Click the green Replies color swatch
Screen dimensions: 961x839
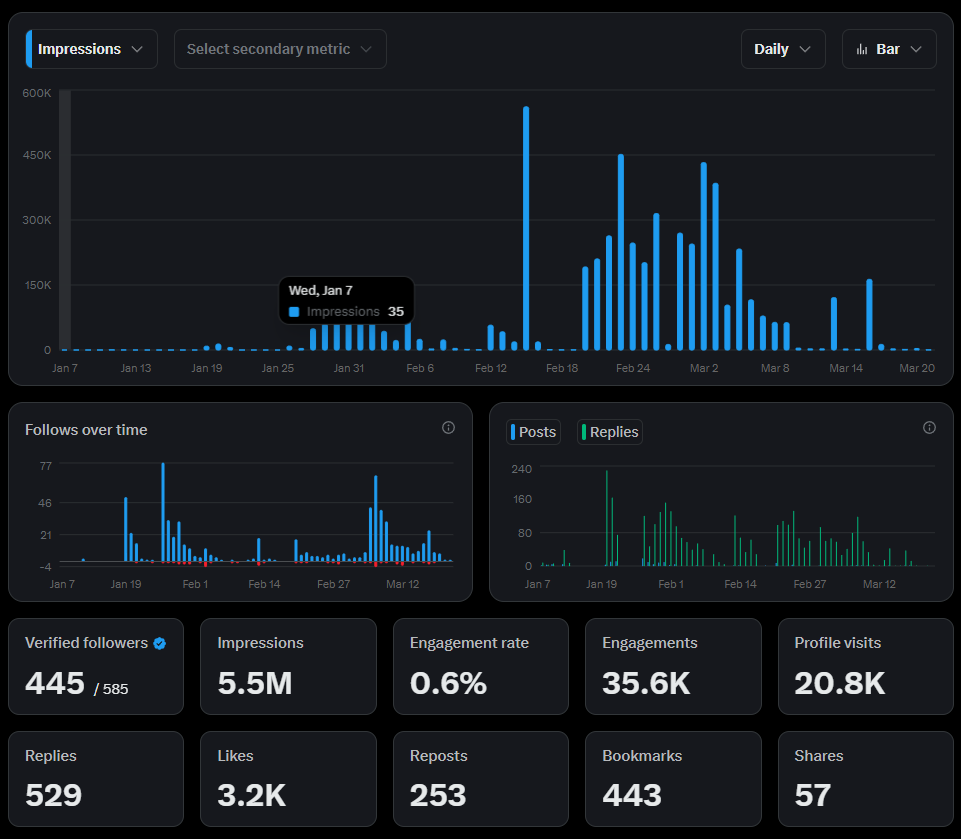[x=584, y=432]
